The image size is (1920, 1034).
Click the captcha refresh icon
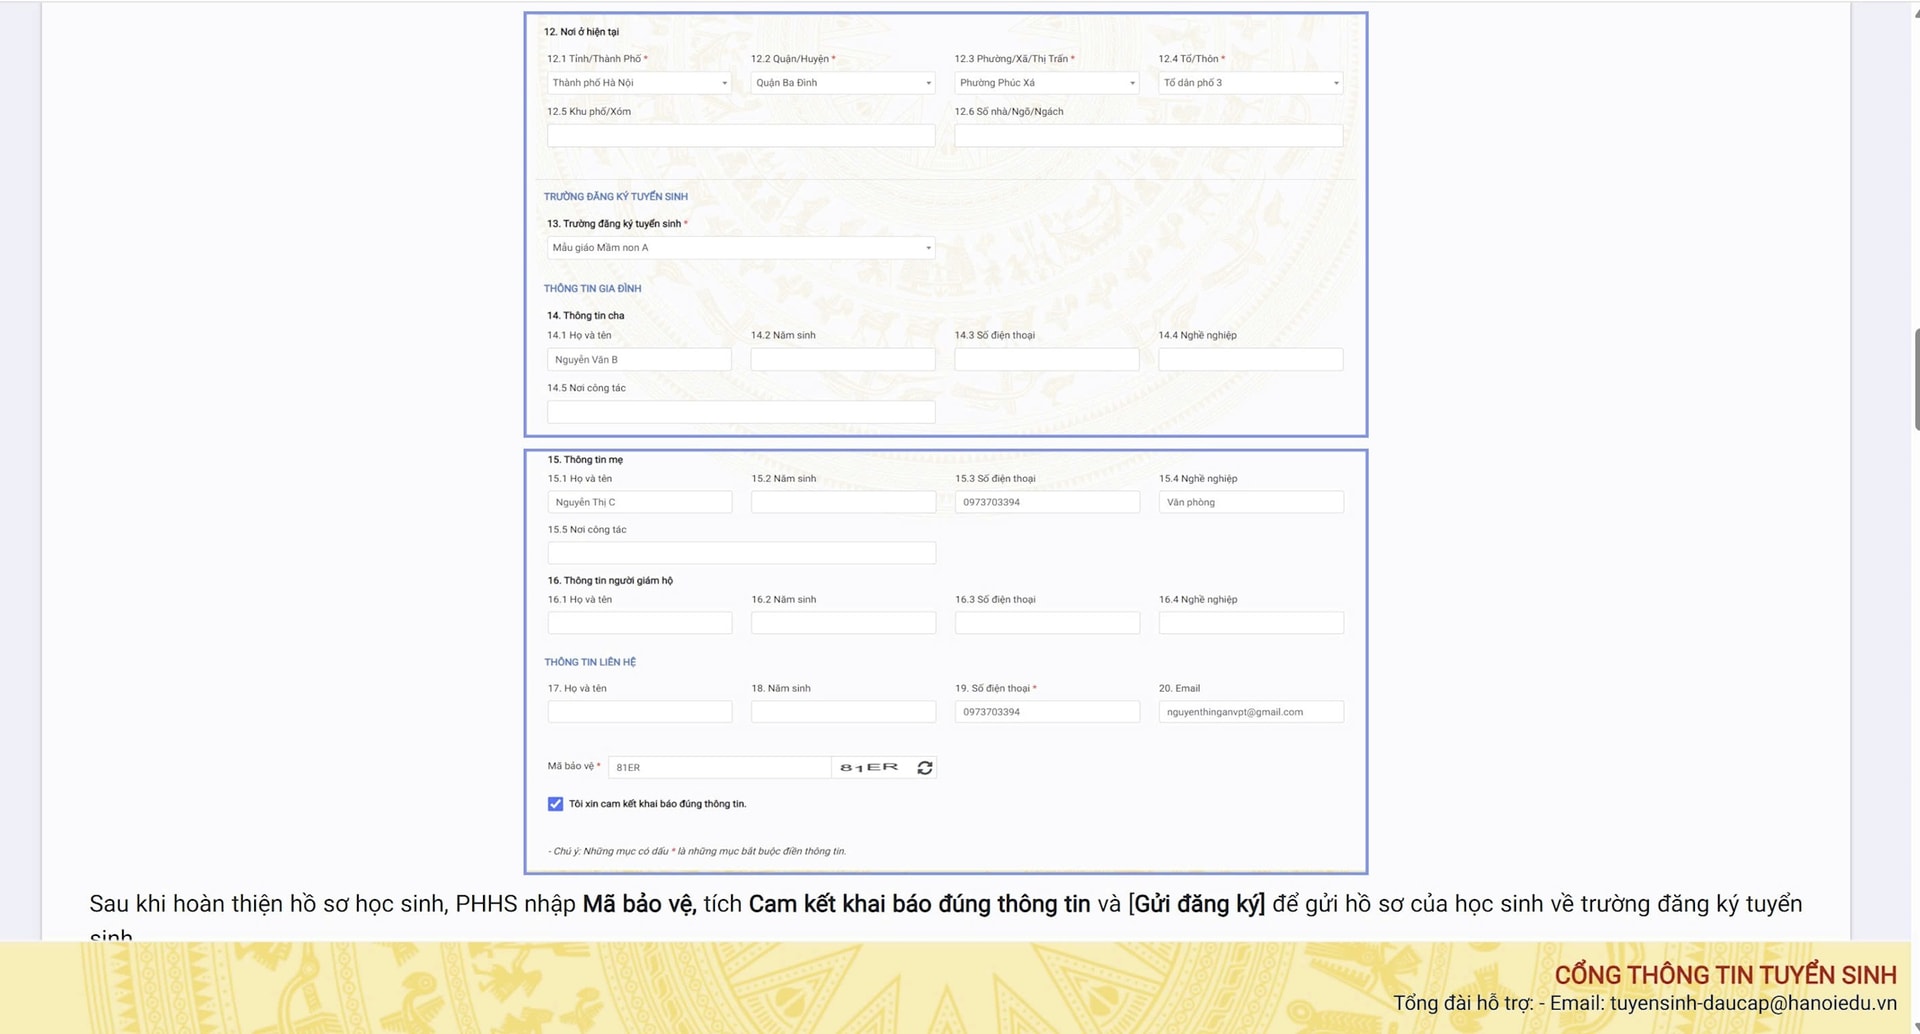(924, 767)
